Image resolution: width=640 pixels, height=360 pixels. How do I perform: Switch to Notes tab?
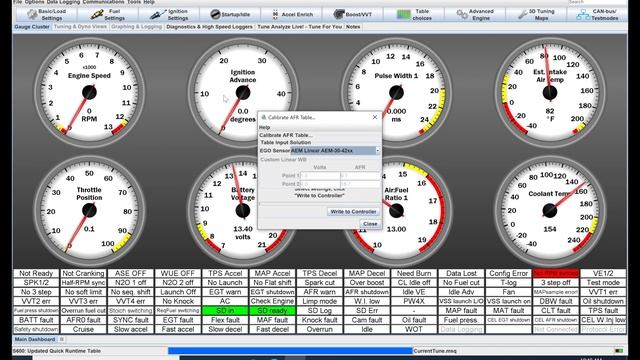(x=353, y=27)
